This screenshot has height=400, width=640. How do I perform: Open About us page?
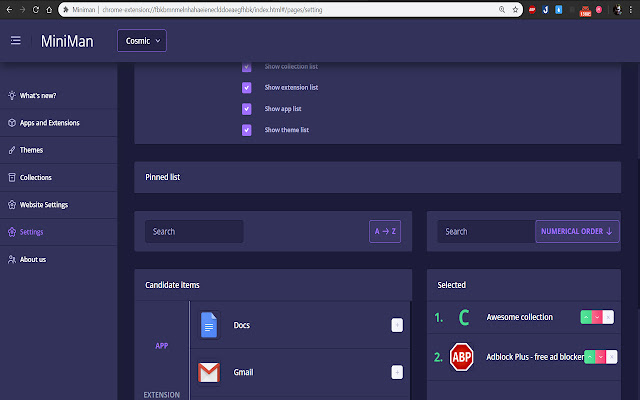pyautogui.click(x=58, y=259)
